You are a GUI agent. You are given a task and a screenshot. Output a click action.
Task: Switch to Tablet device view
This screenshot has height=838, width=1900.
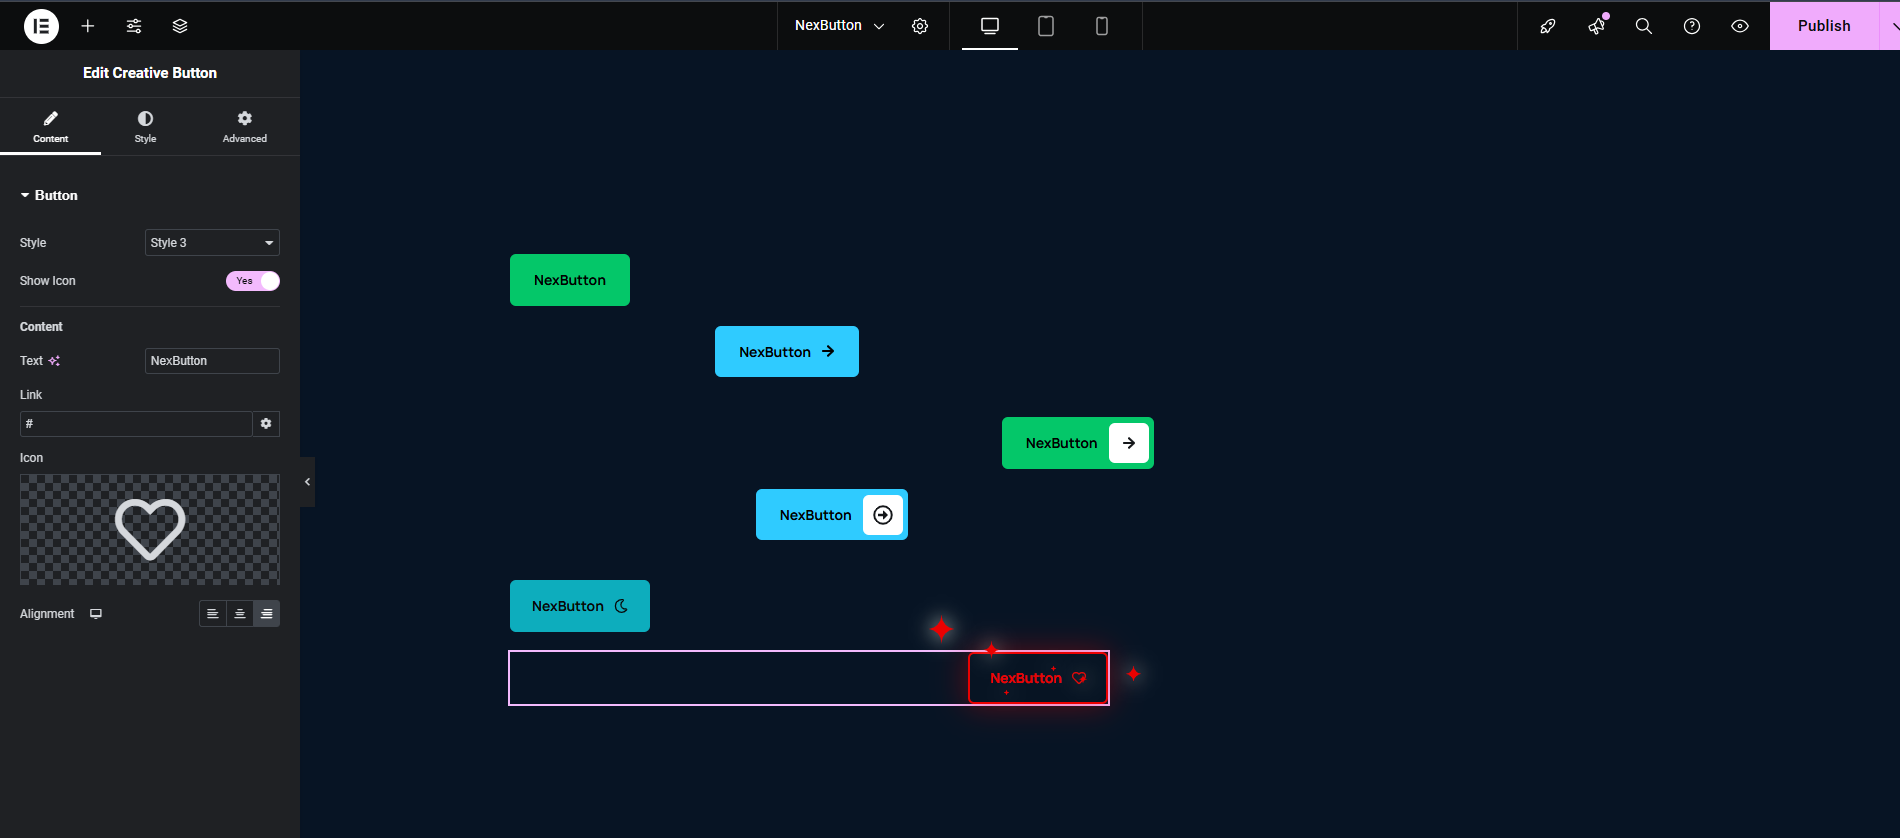coord(1046,26)
